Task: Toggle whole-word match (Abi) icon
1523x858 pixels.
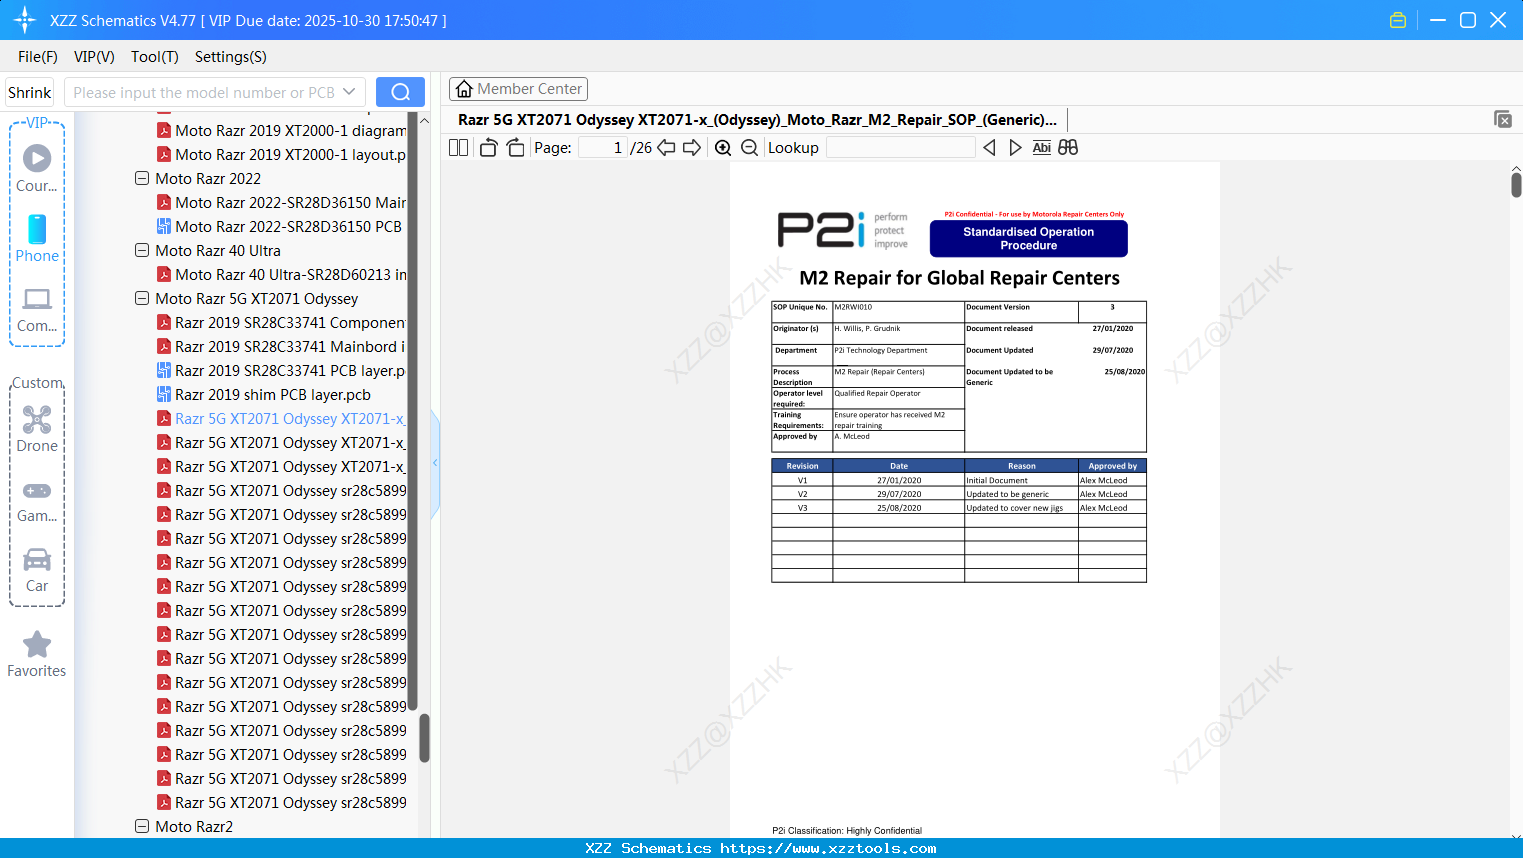Action: [x=1041, y=147]
